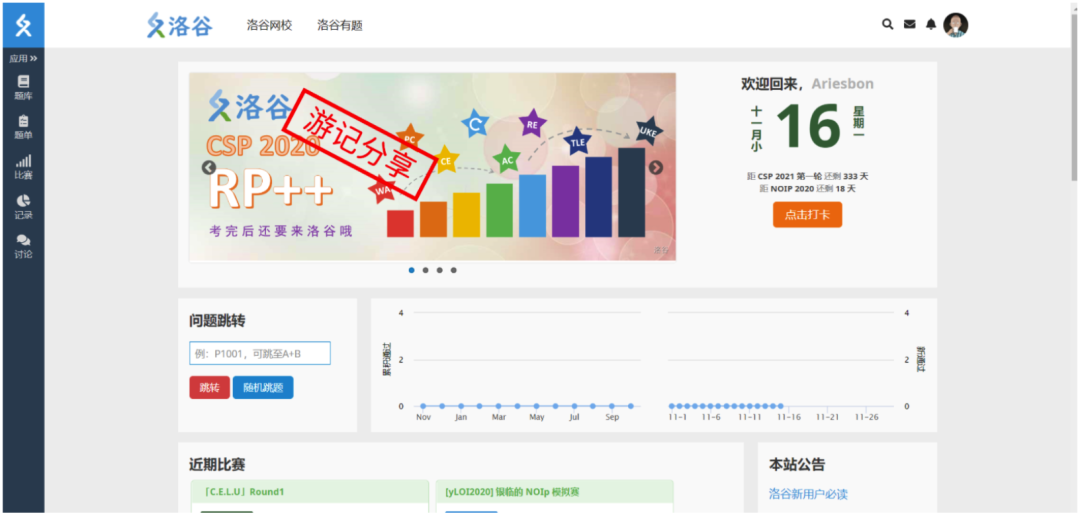The width and height of the screenshot is (1080, 516).
Task: Open the 洛谷网校 menu item
Action: coord(269,25)
